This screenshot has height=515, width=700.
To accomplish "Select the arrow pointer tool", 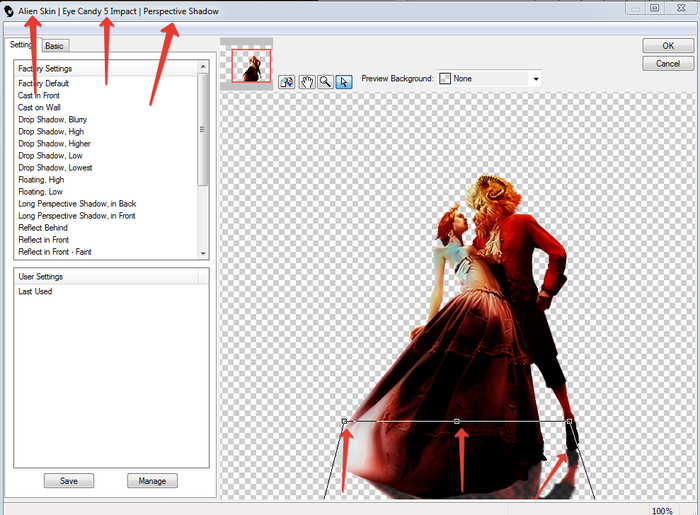I will (x=344, y=82).
